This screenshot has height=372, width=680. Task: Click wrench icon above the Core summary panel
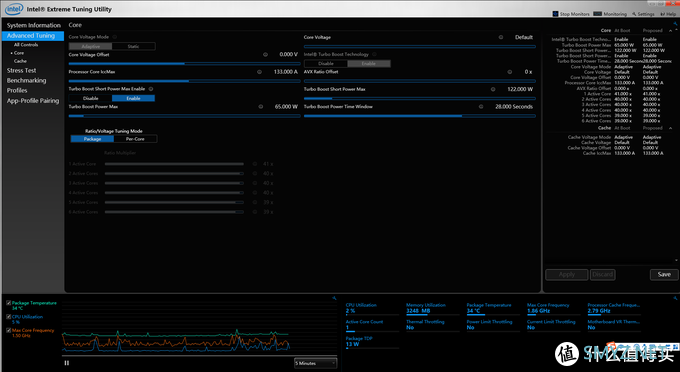pos(675,24)
